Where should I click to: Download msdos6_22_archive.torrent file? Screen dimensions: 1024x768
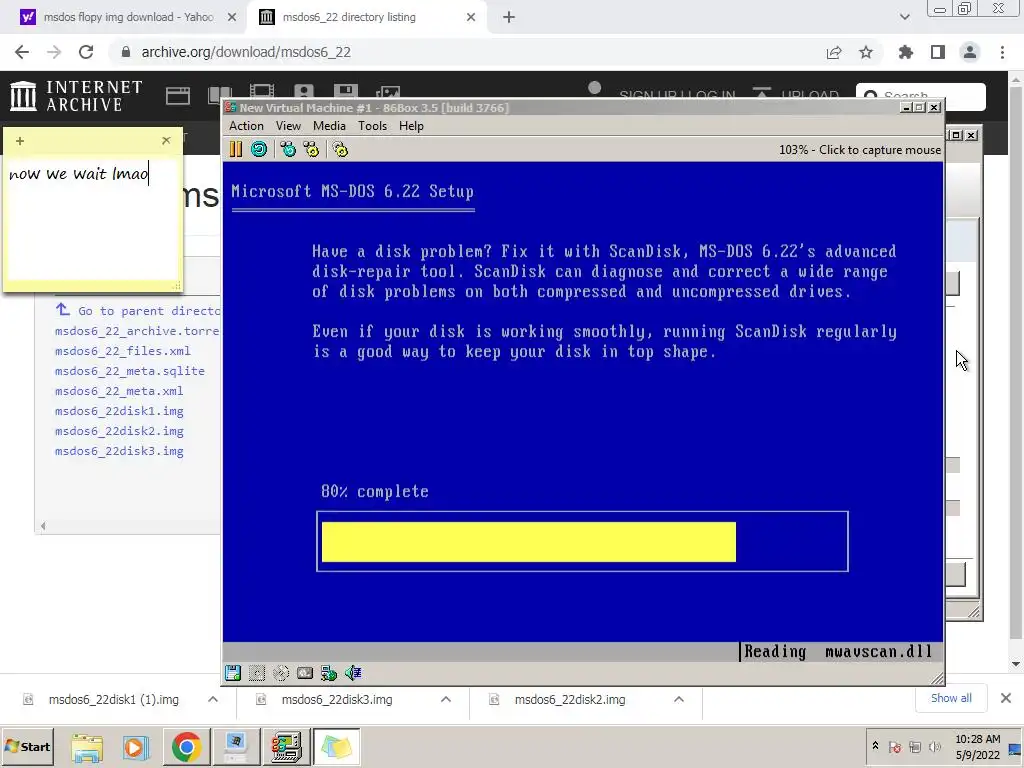click(138, 331)
